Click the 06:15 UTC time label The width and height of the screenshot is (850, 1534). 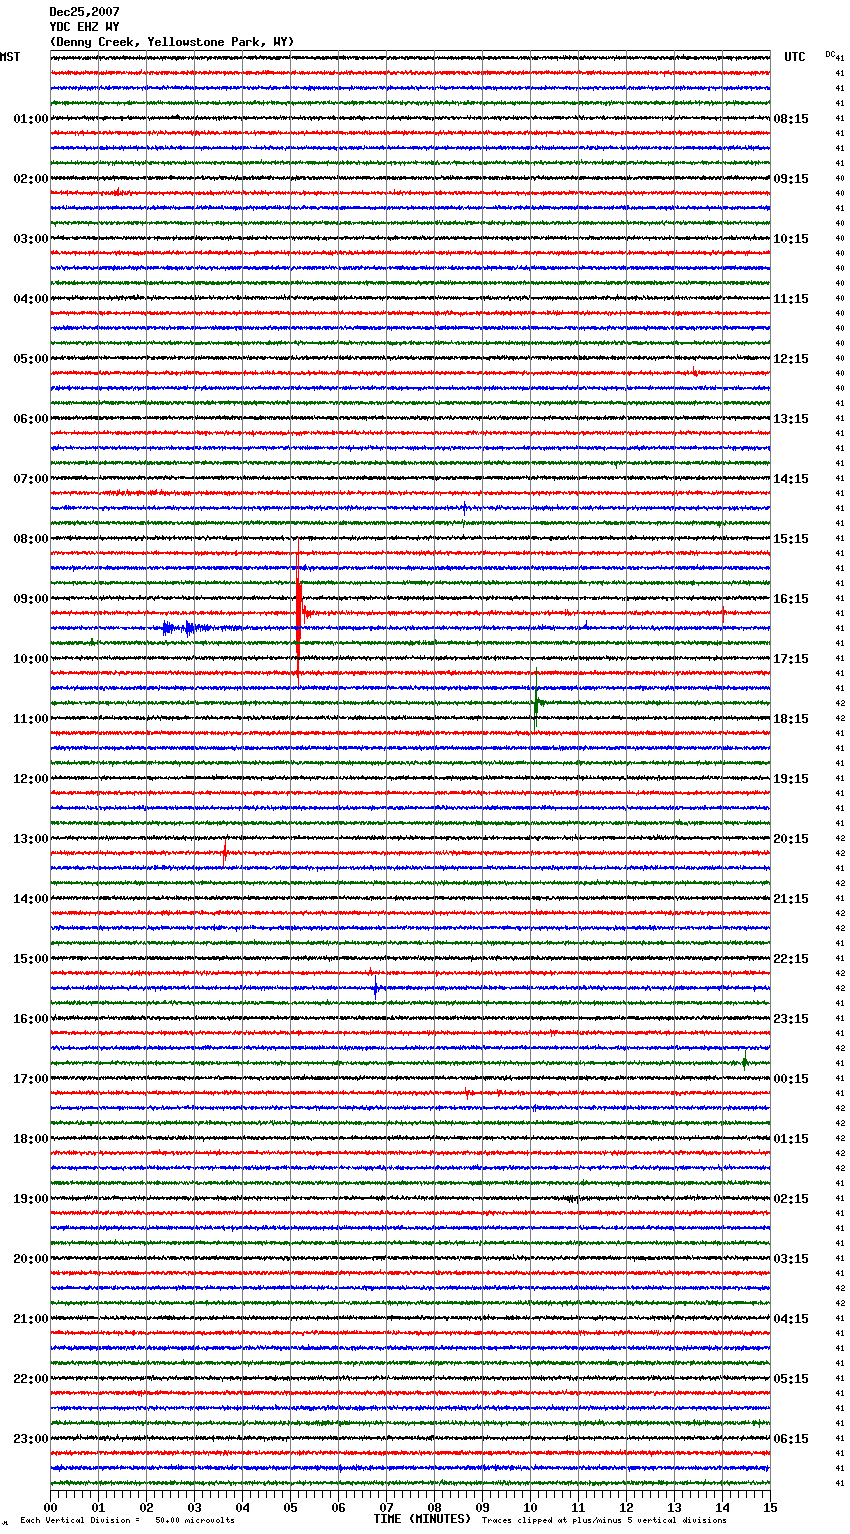click(x=791, y=1439)
